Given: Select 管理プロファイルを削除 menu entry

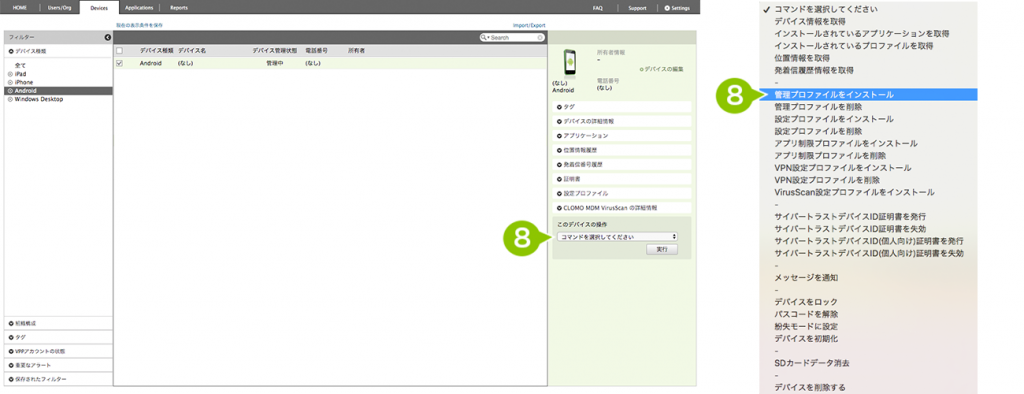Looking at the screenshot, I should [818, 107].
